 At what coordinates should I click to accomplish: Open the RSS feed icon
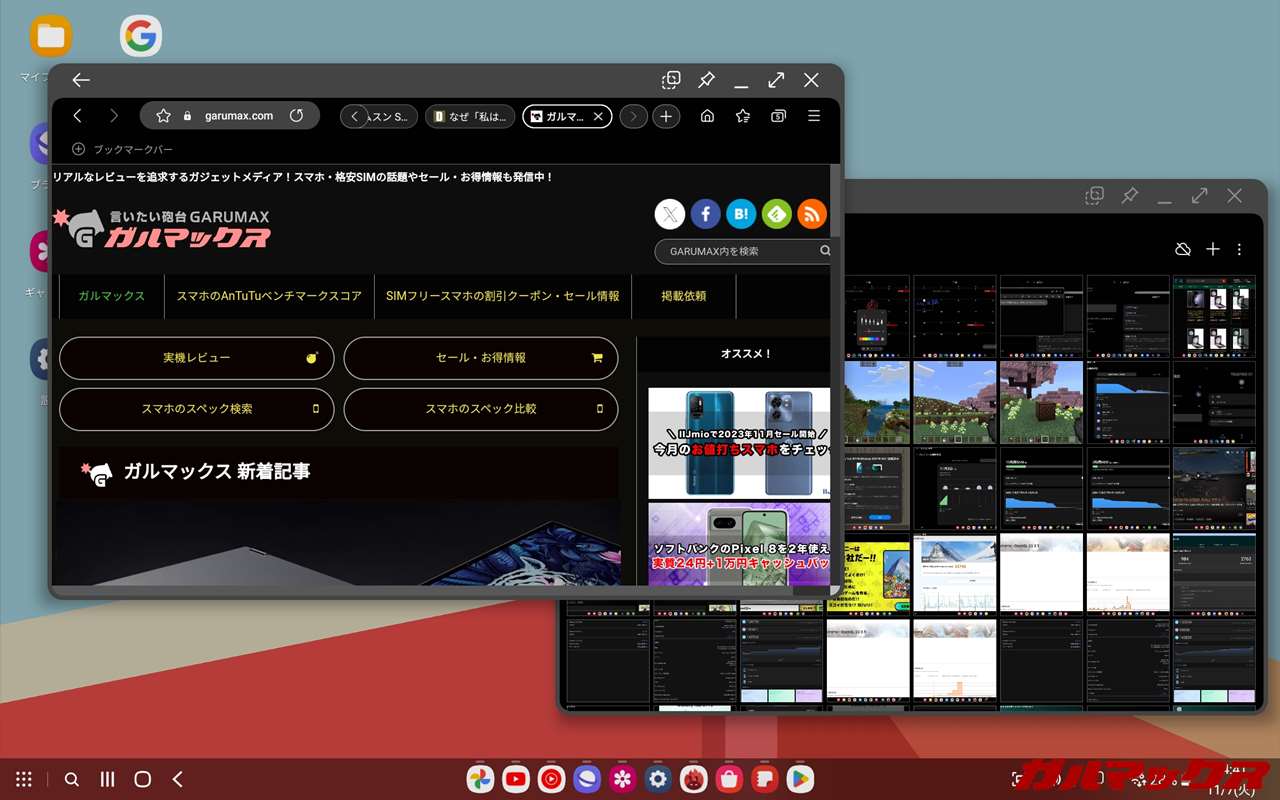click(812, 213)
